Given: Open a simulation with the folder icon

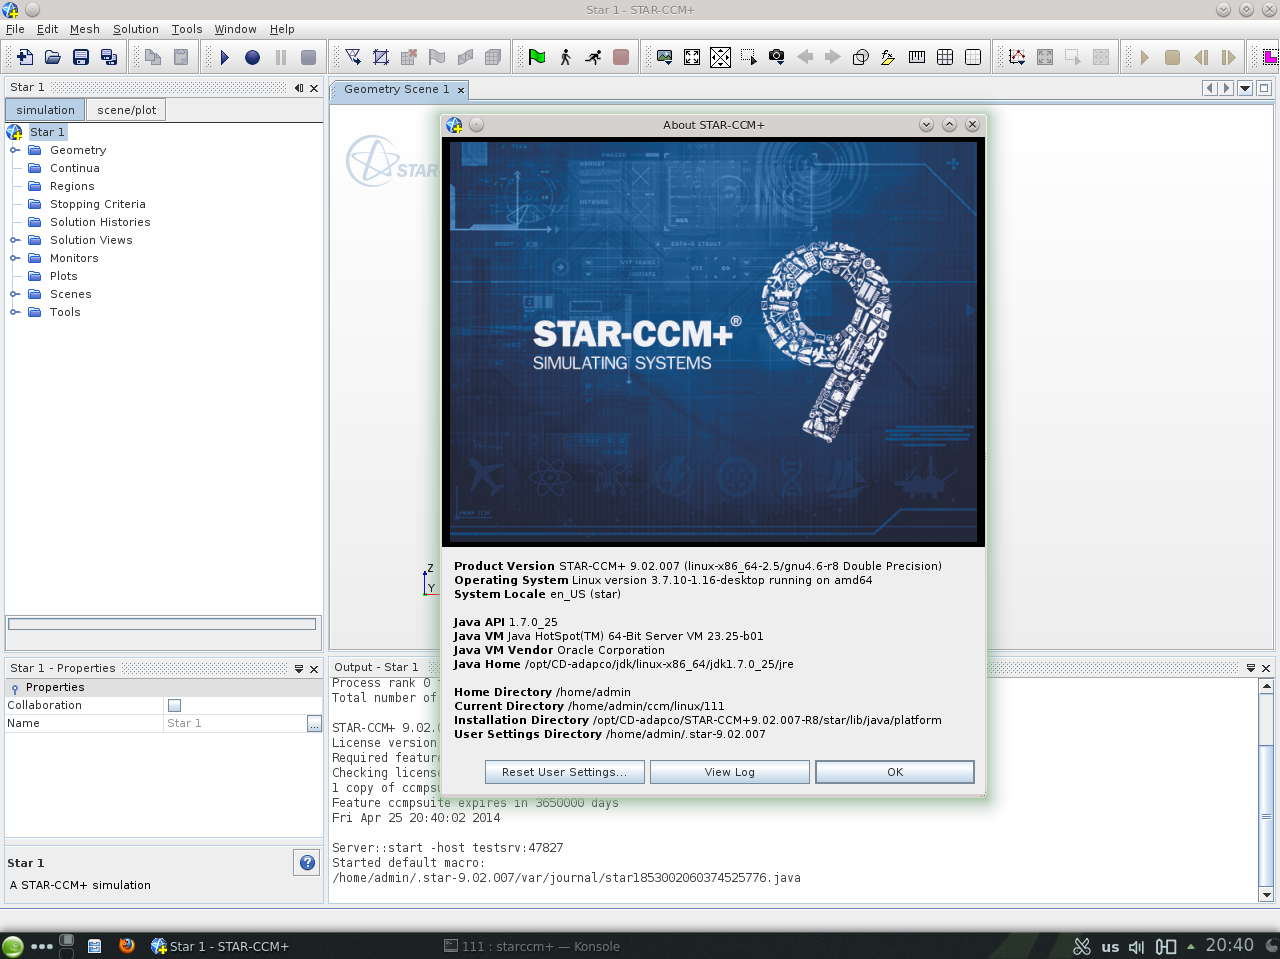Looking at the screenshot, I should (x=53, y=57).
